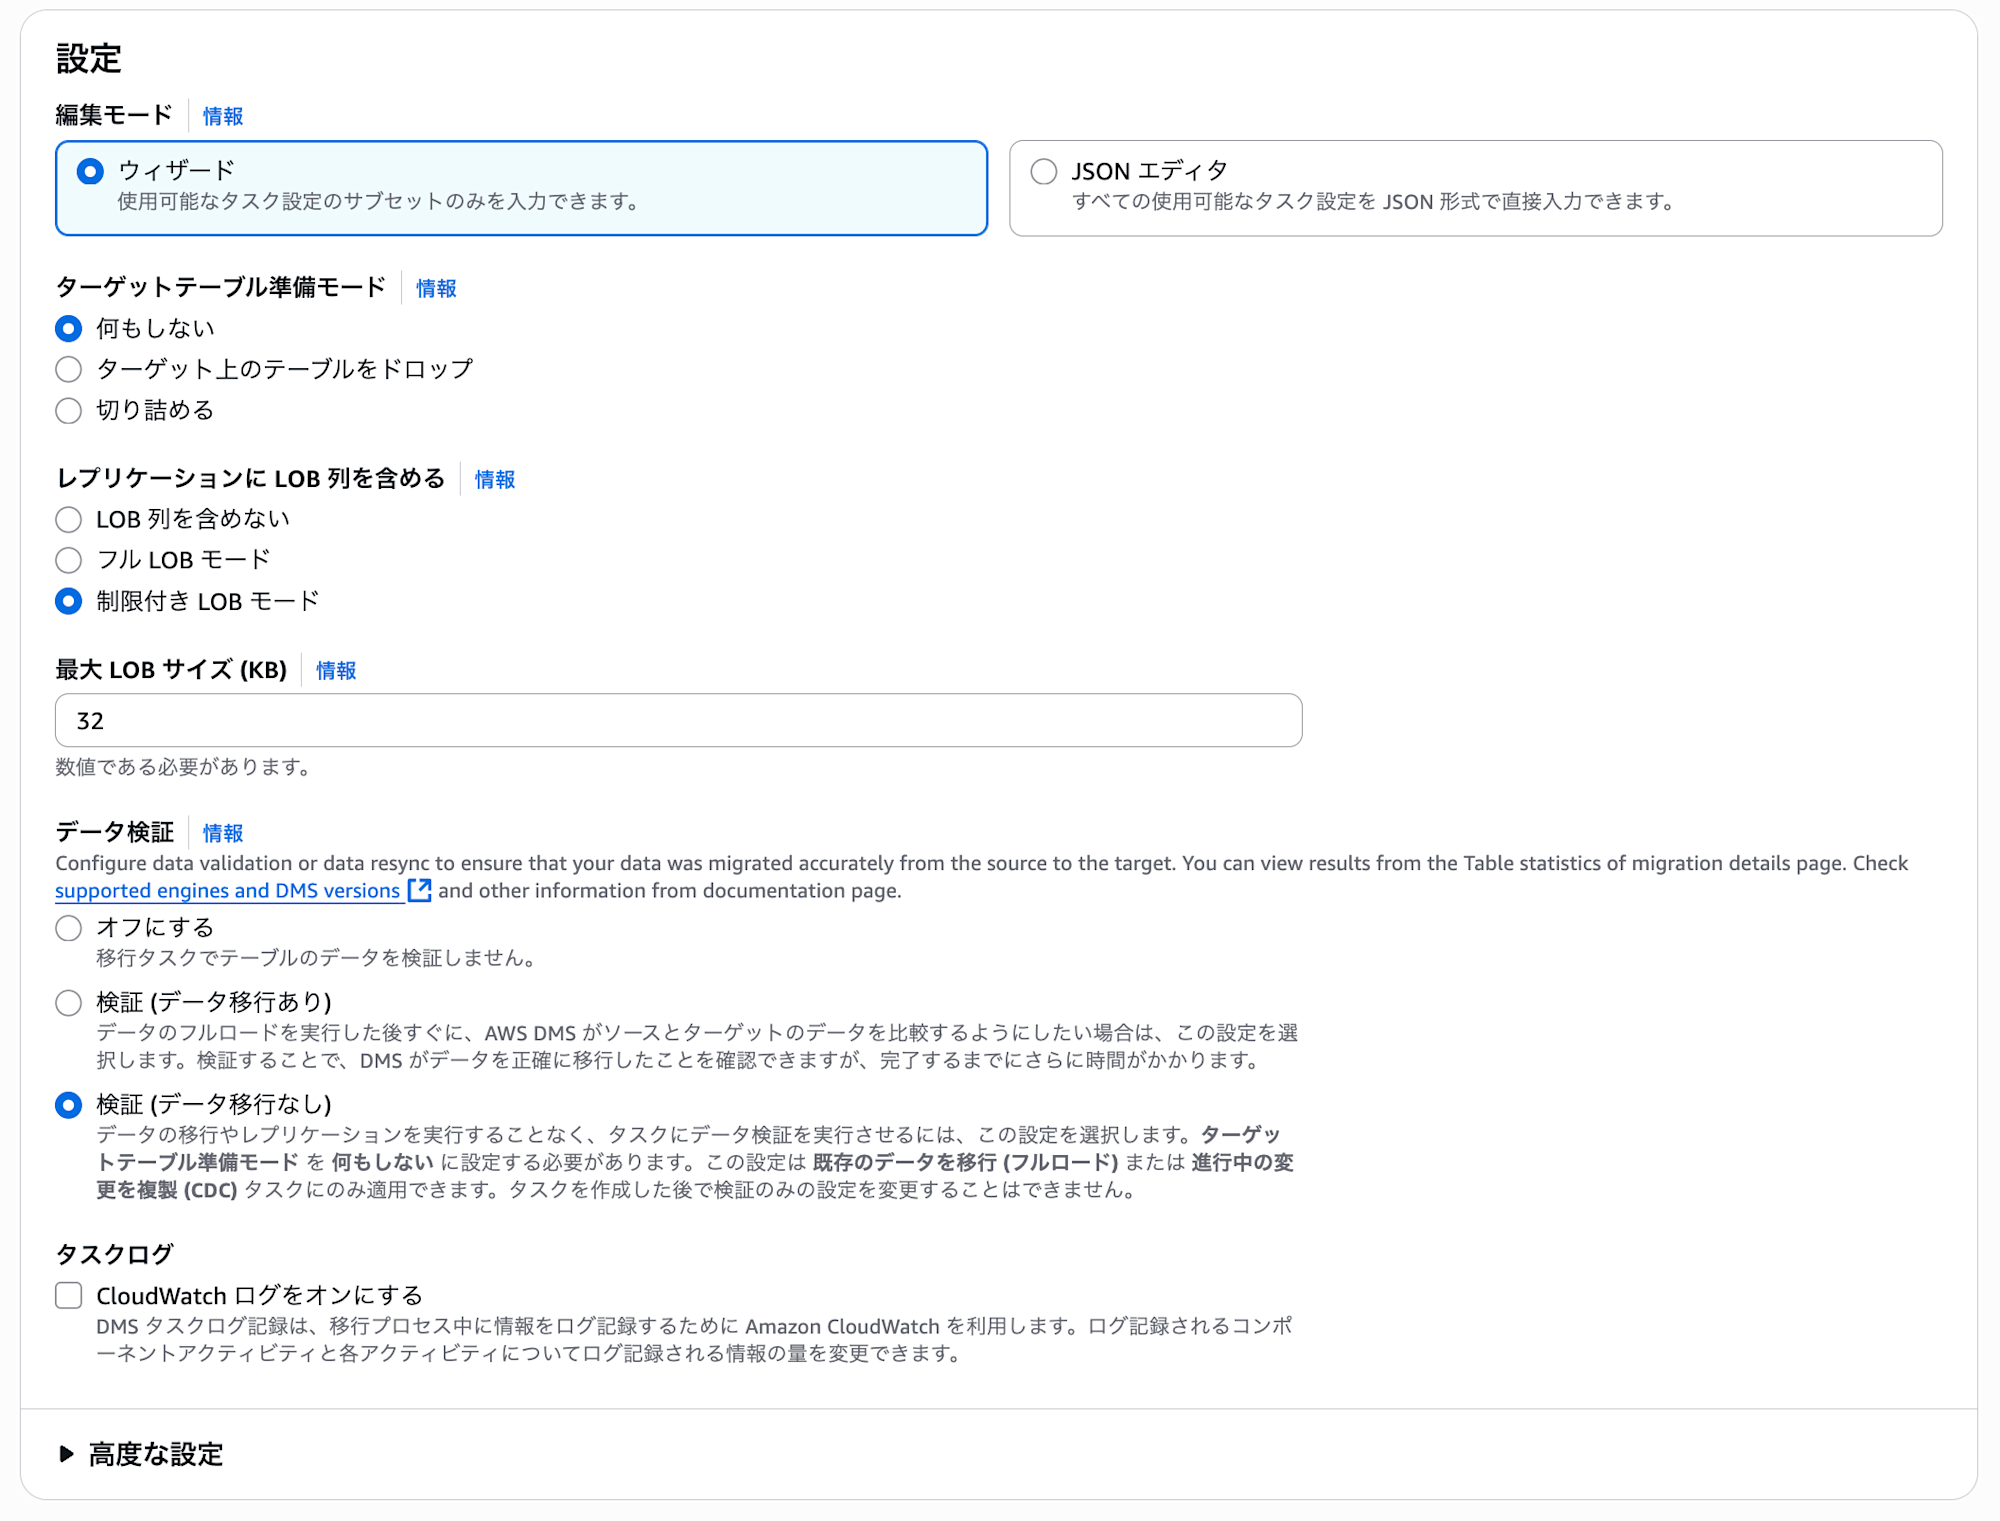2000x1521 pixels.
Task: Choose 何もしない target table mode
Action: 68,328
